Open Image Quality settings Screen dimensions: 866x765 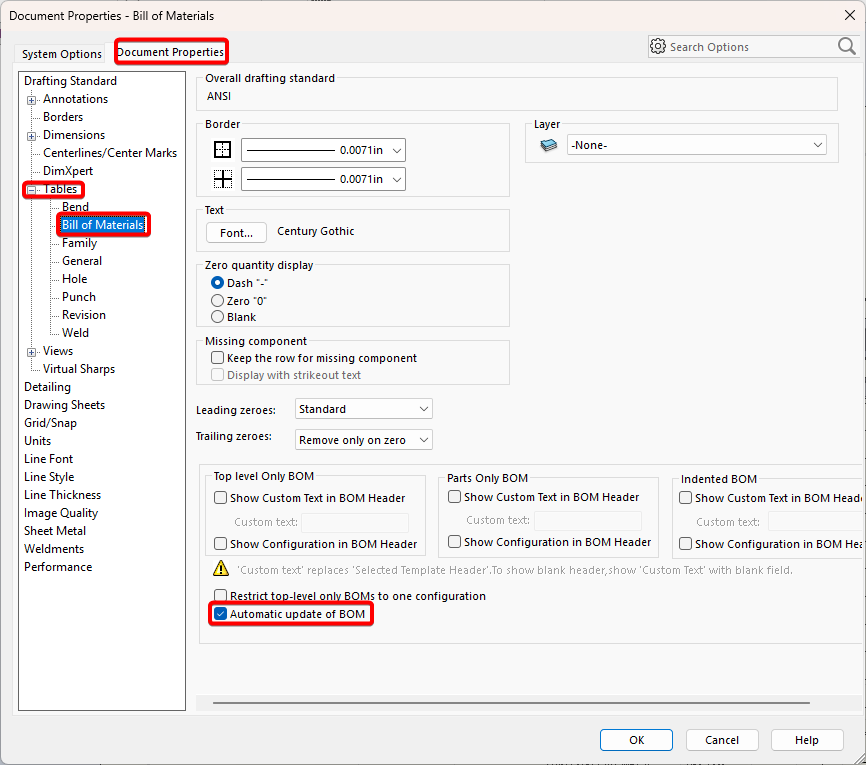[61, 513]
